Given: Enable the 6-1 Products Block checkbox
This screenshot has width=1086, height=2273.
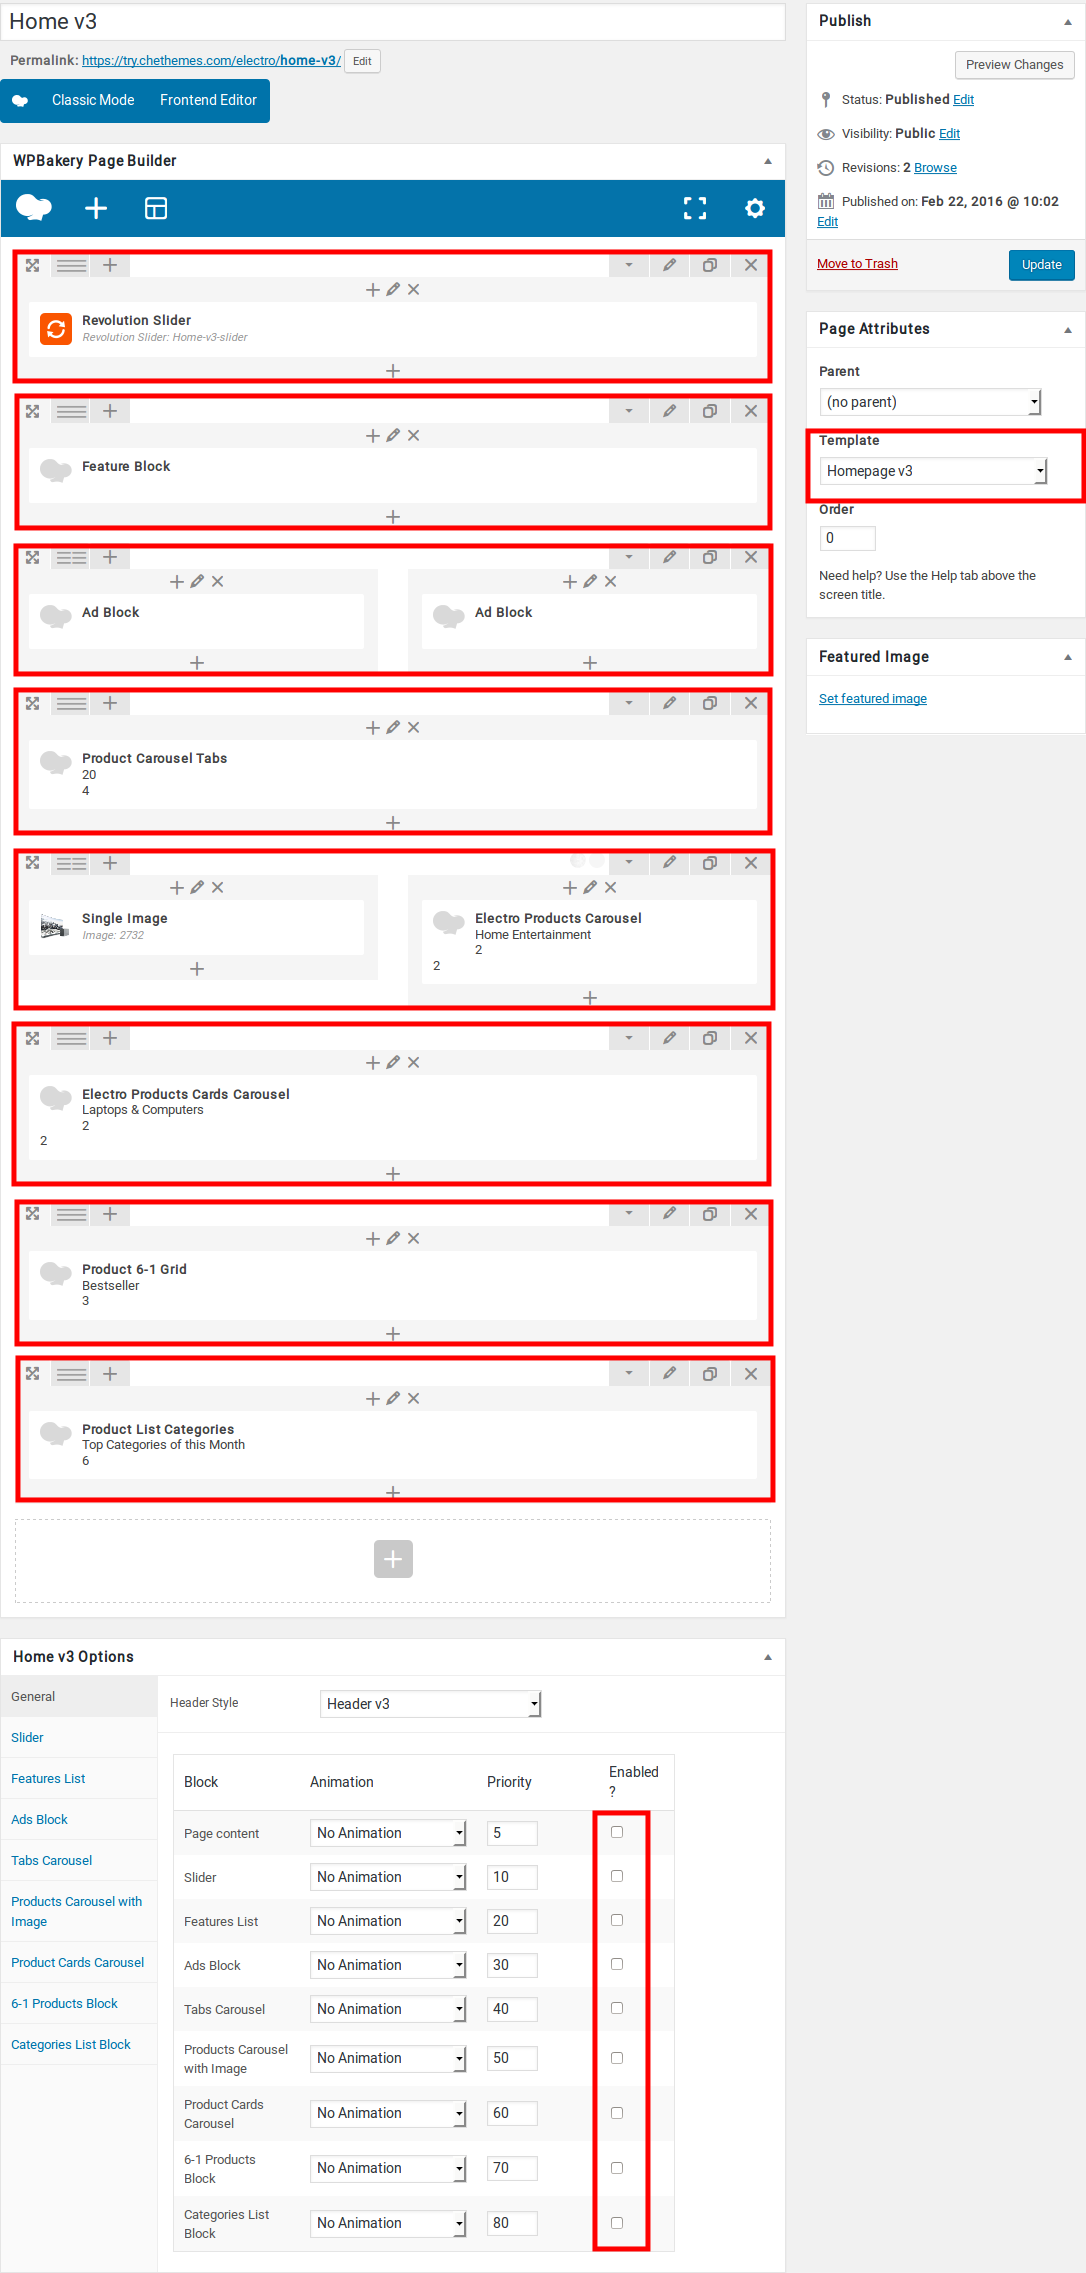Looking at the screenshot, I should pos(617,2168).
